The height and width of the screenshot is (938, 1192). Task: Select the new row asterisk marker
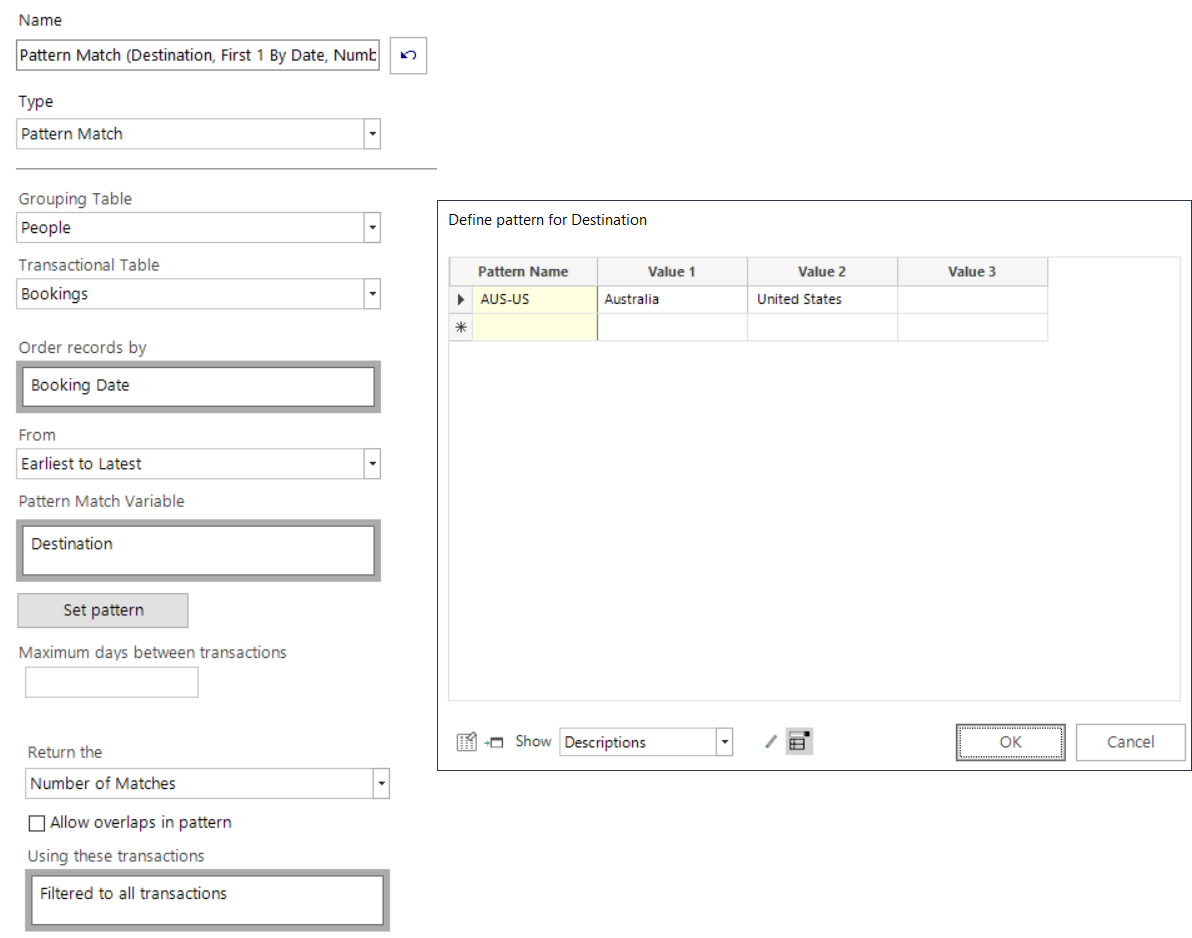coord(461,328)
